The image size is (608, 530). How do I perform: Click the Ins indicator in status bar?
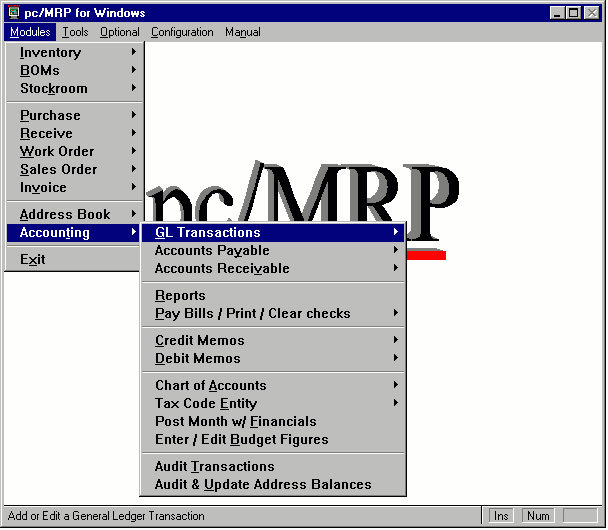(501, 516)
